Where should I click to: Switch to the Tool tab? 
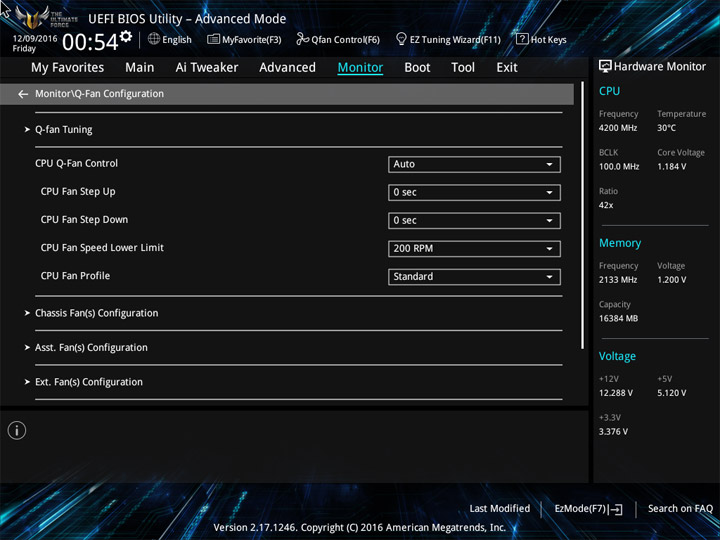[463, 68]
